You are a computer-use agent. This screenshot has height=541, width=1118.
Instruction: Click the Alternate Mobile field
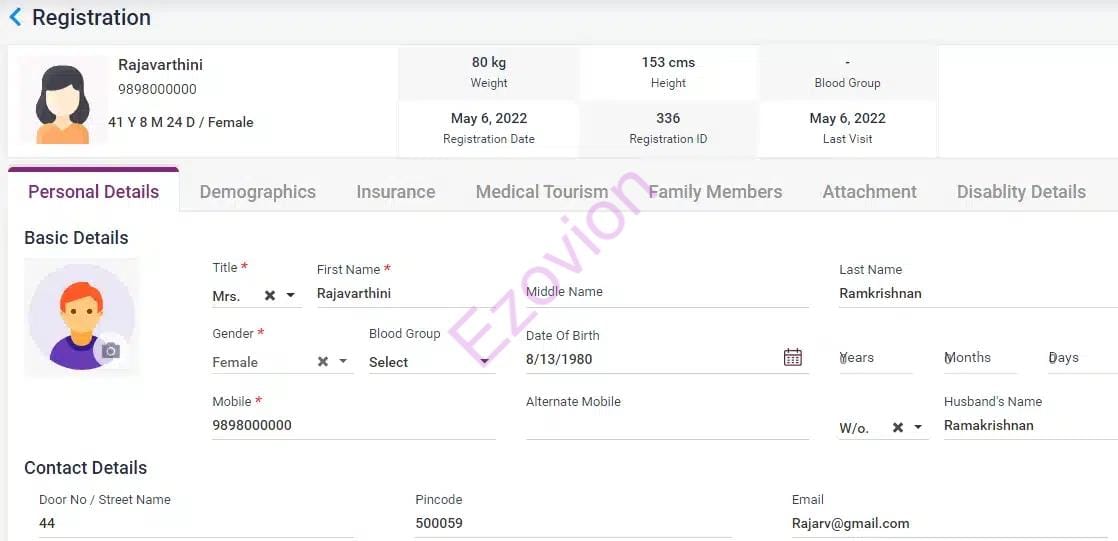tap(667, 425)
